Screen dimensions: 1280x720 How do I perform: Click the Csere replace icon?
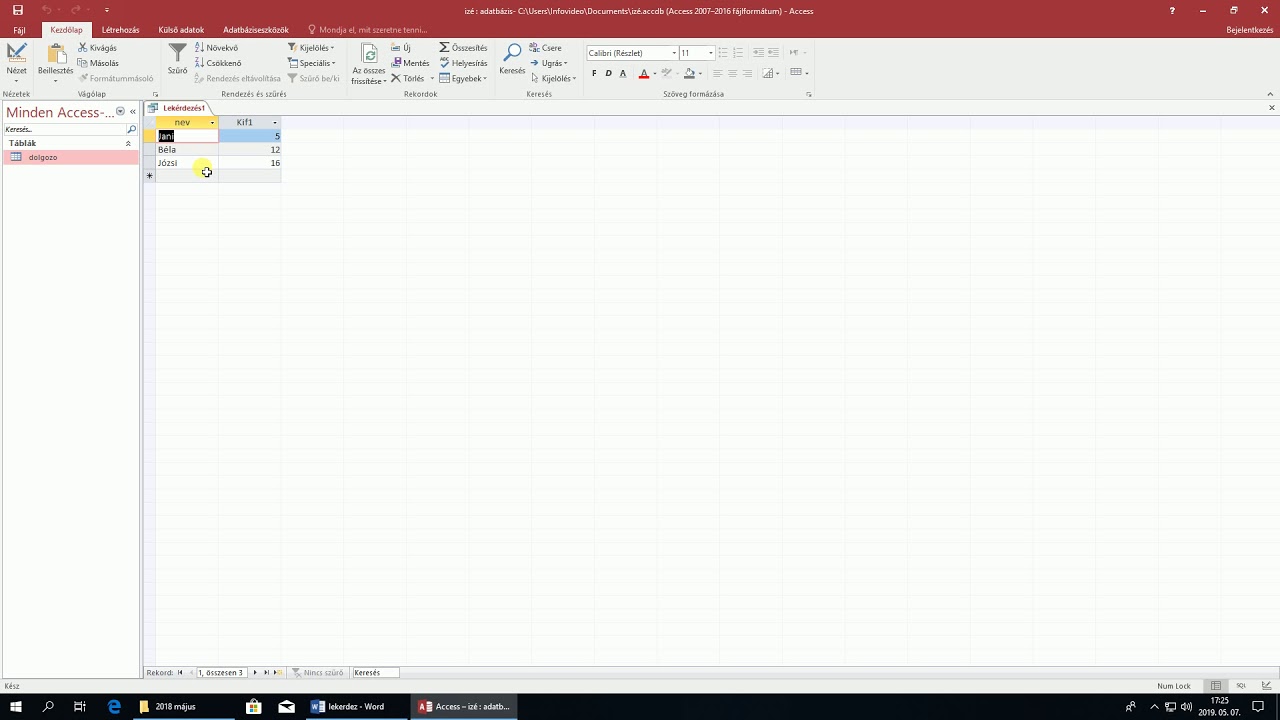534,47
